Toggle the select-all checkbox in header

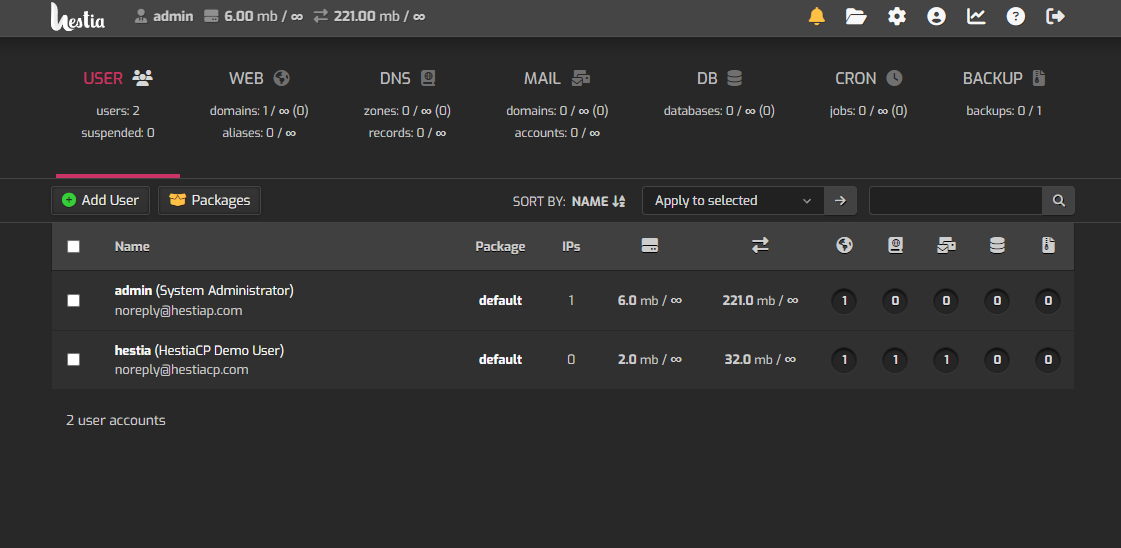(x=73, y=246)
